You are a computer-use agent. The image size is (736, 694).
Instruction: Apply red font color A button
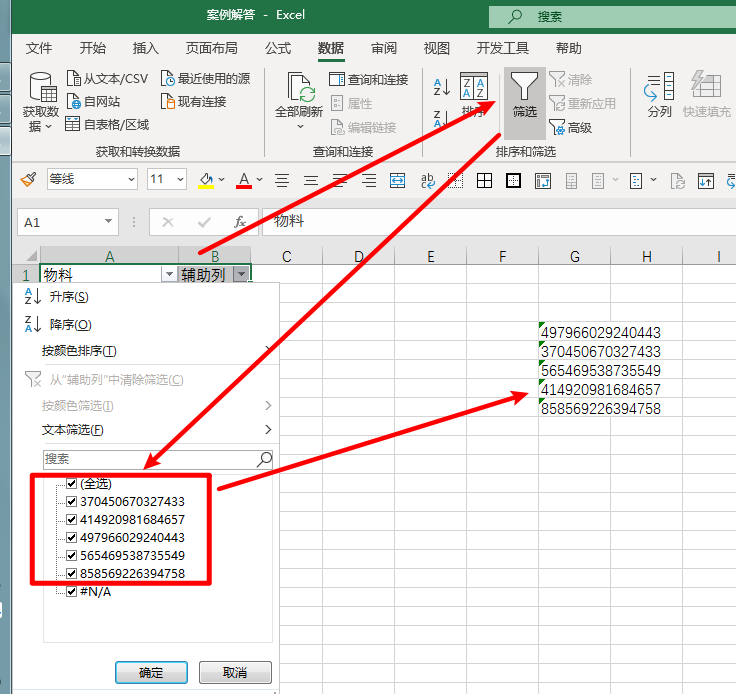click(x=244, y=180)
